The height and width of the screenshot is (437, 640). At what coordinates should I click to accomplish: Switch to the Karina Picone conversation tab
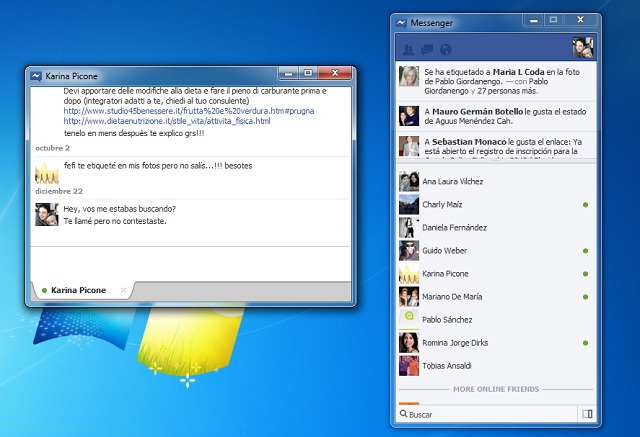click(x=78, y=290)
